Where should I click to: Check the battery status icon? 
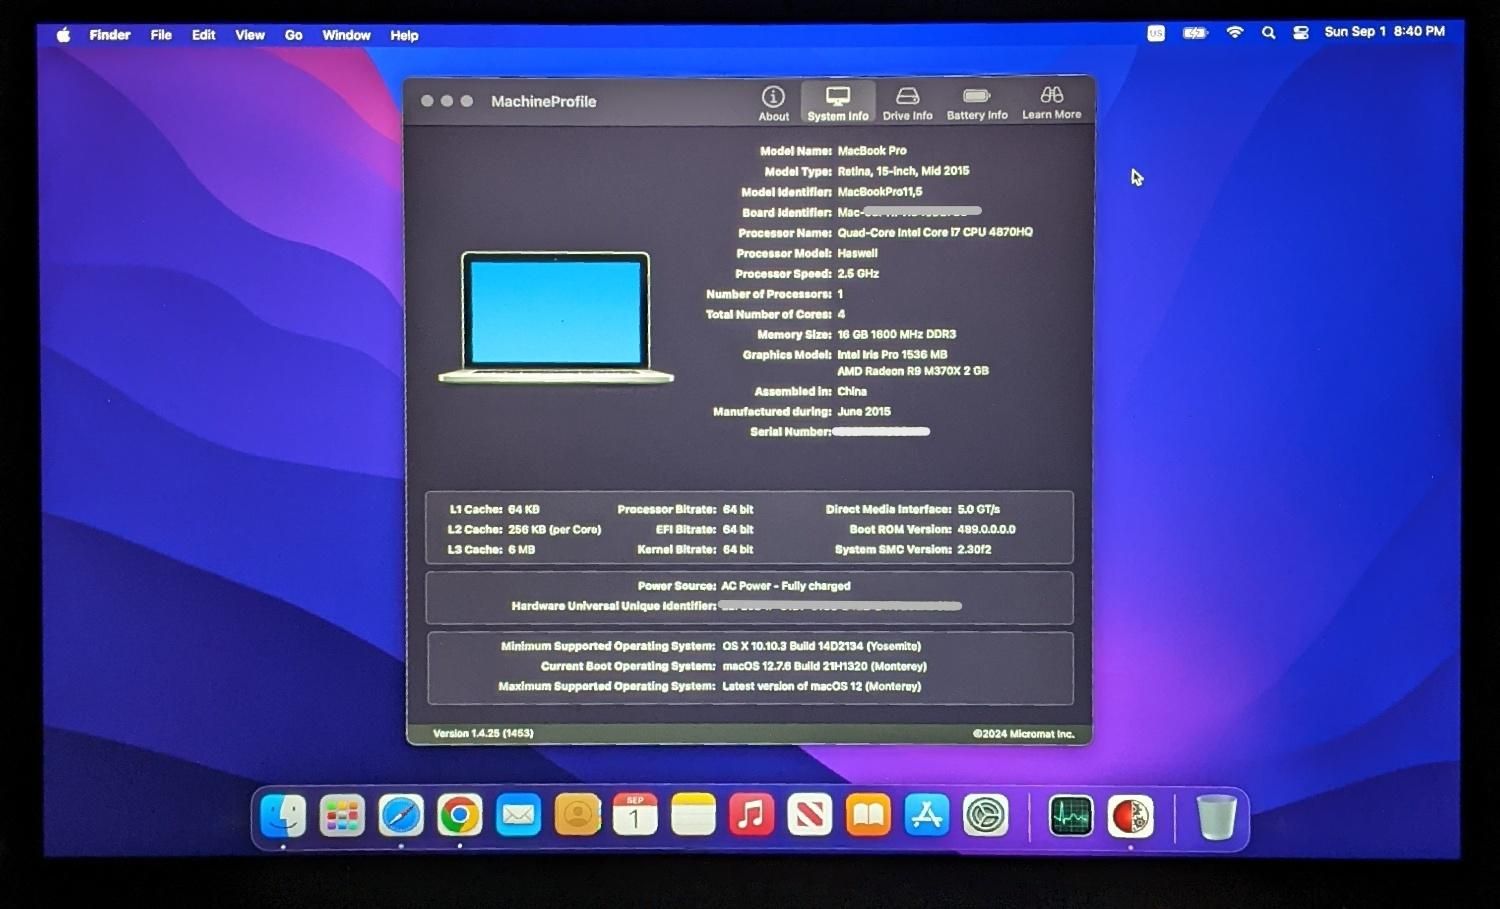1195,33
